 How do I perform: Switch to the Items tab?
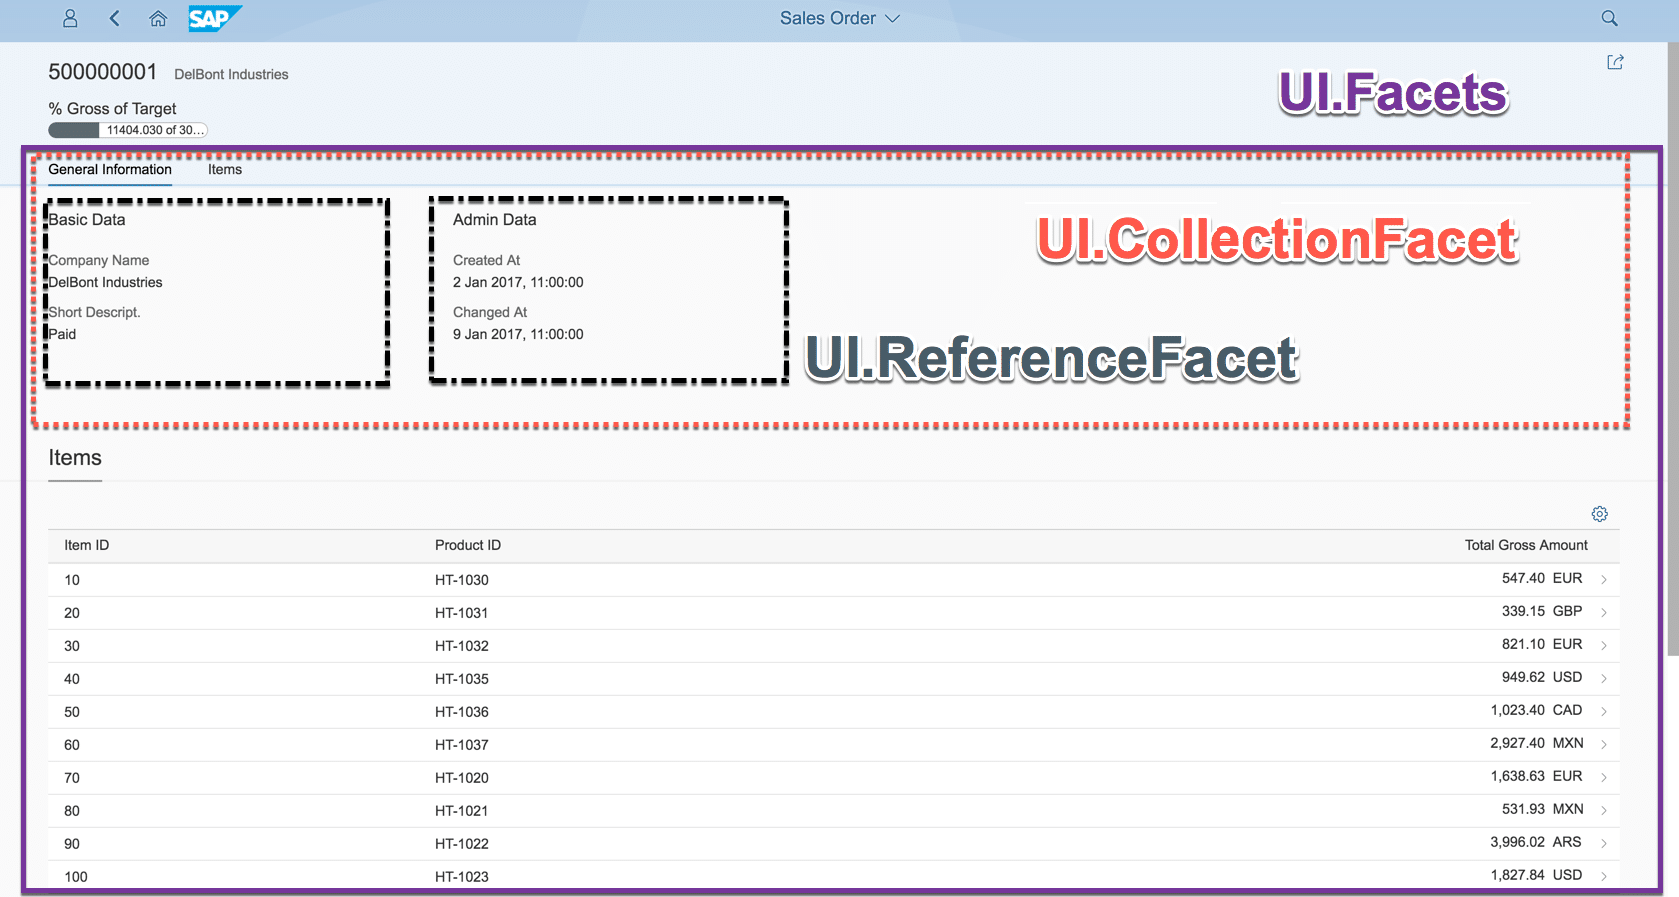(x=225, y=170)
